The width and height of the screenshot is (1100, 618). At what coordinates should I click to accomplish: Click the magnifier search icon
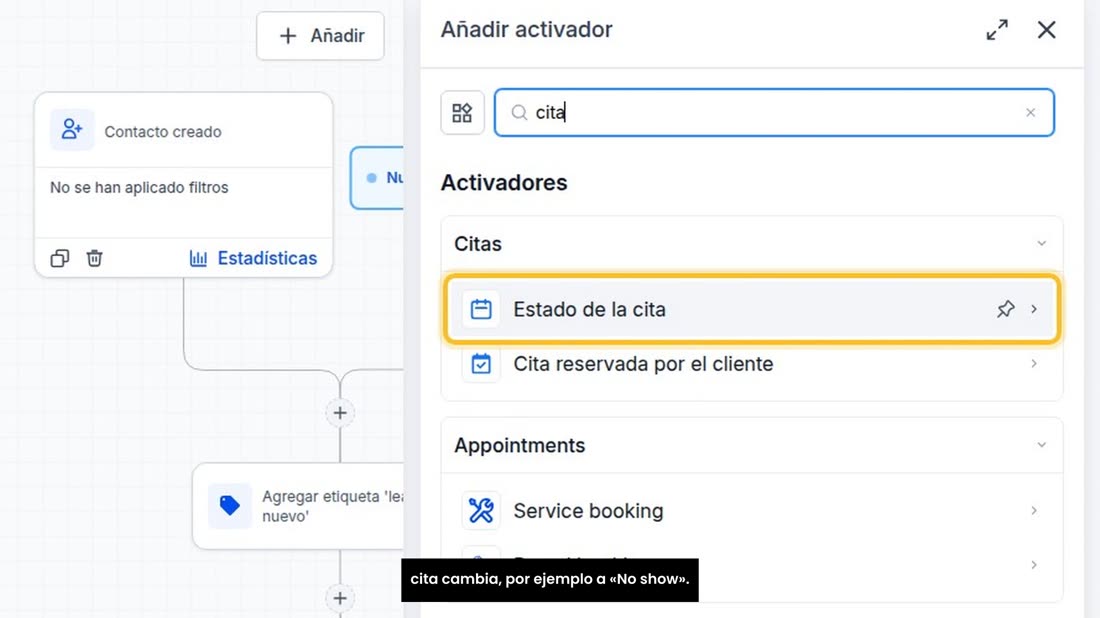click(x=518, y=112)
